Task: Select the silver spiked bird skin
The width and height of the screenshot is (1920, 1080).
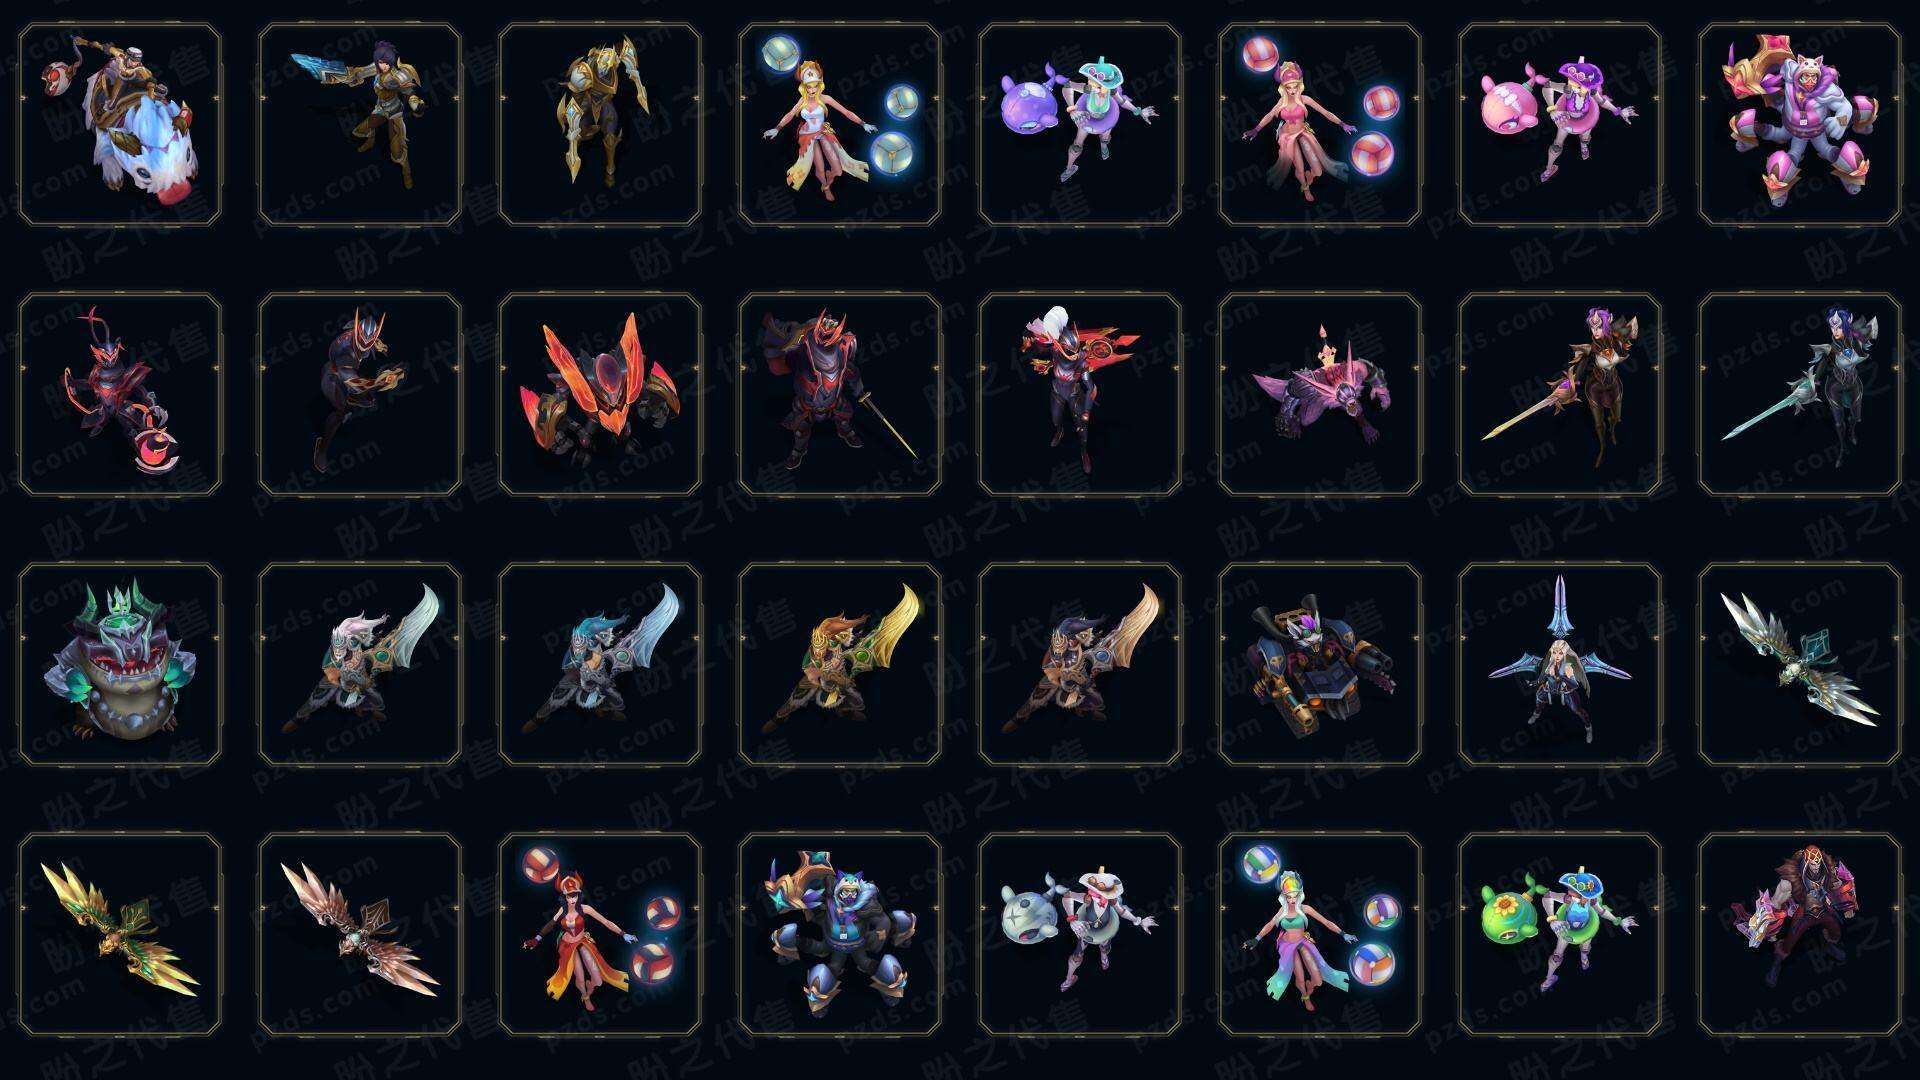Action: coord(1800,664)
